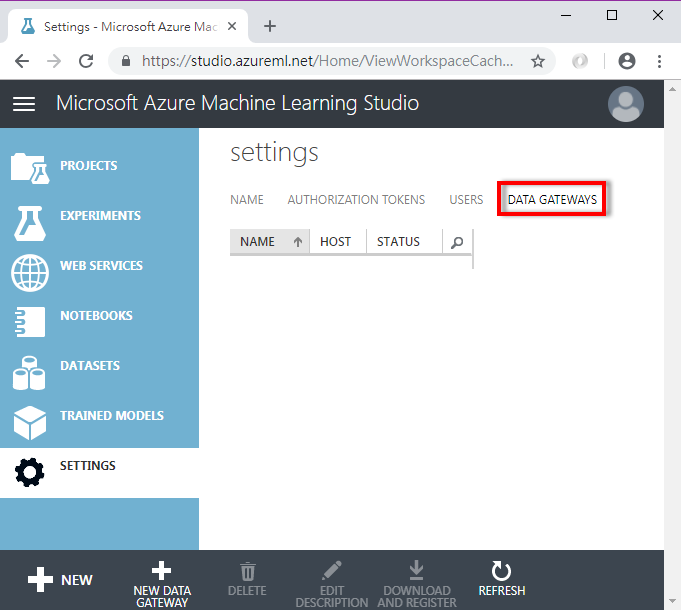
Task: Go forward in the browser
Action: tap(54, 61)
